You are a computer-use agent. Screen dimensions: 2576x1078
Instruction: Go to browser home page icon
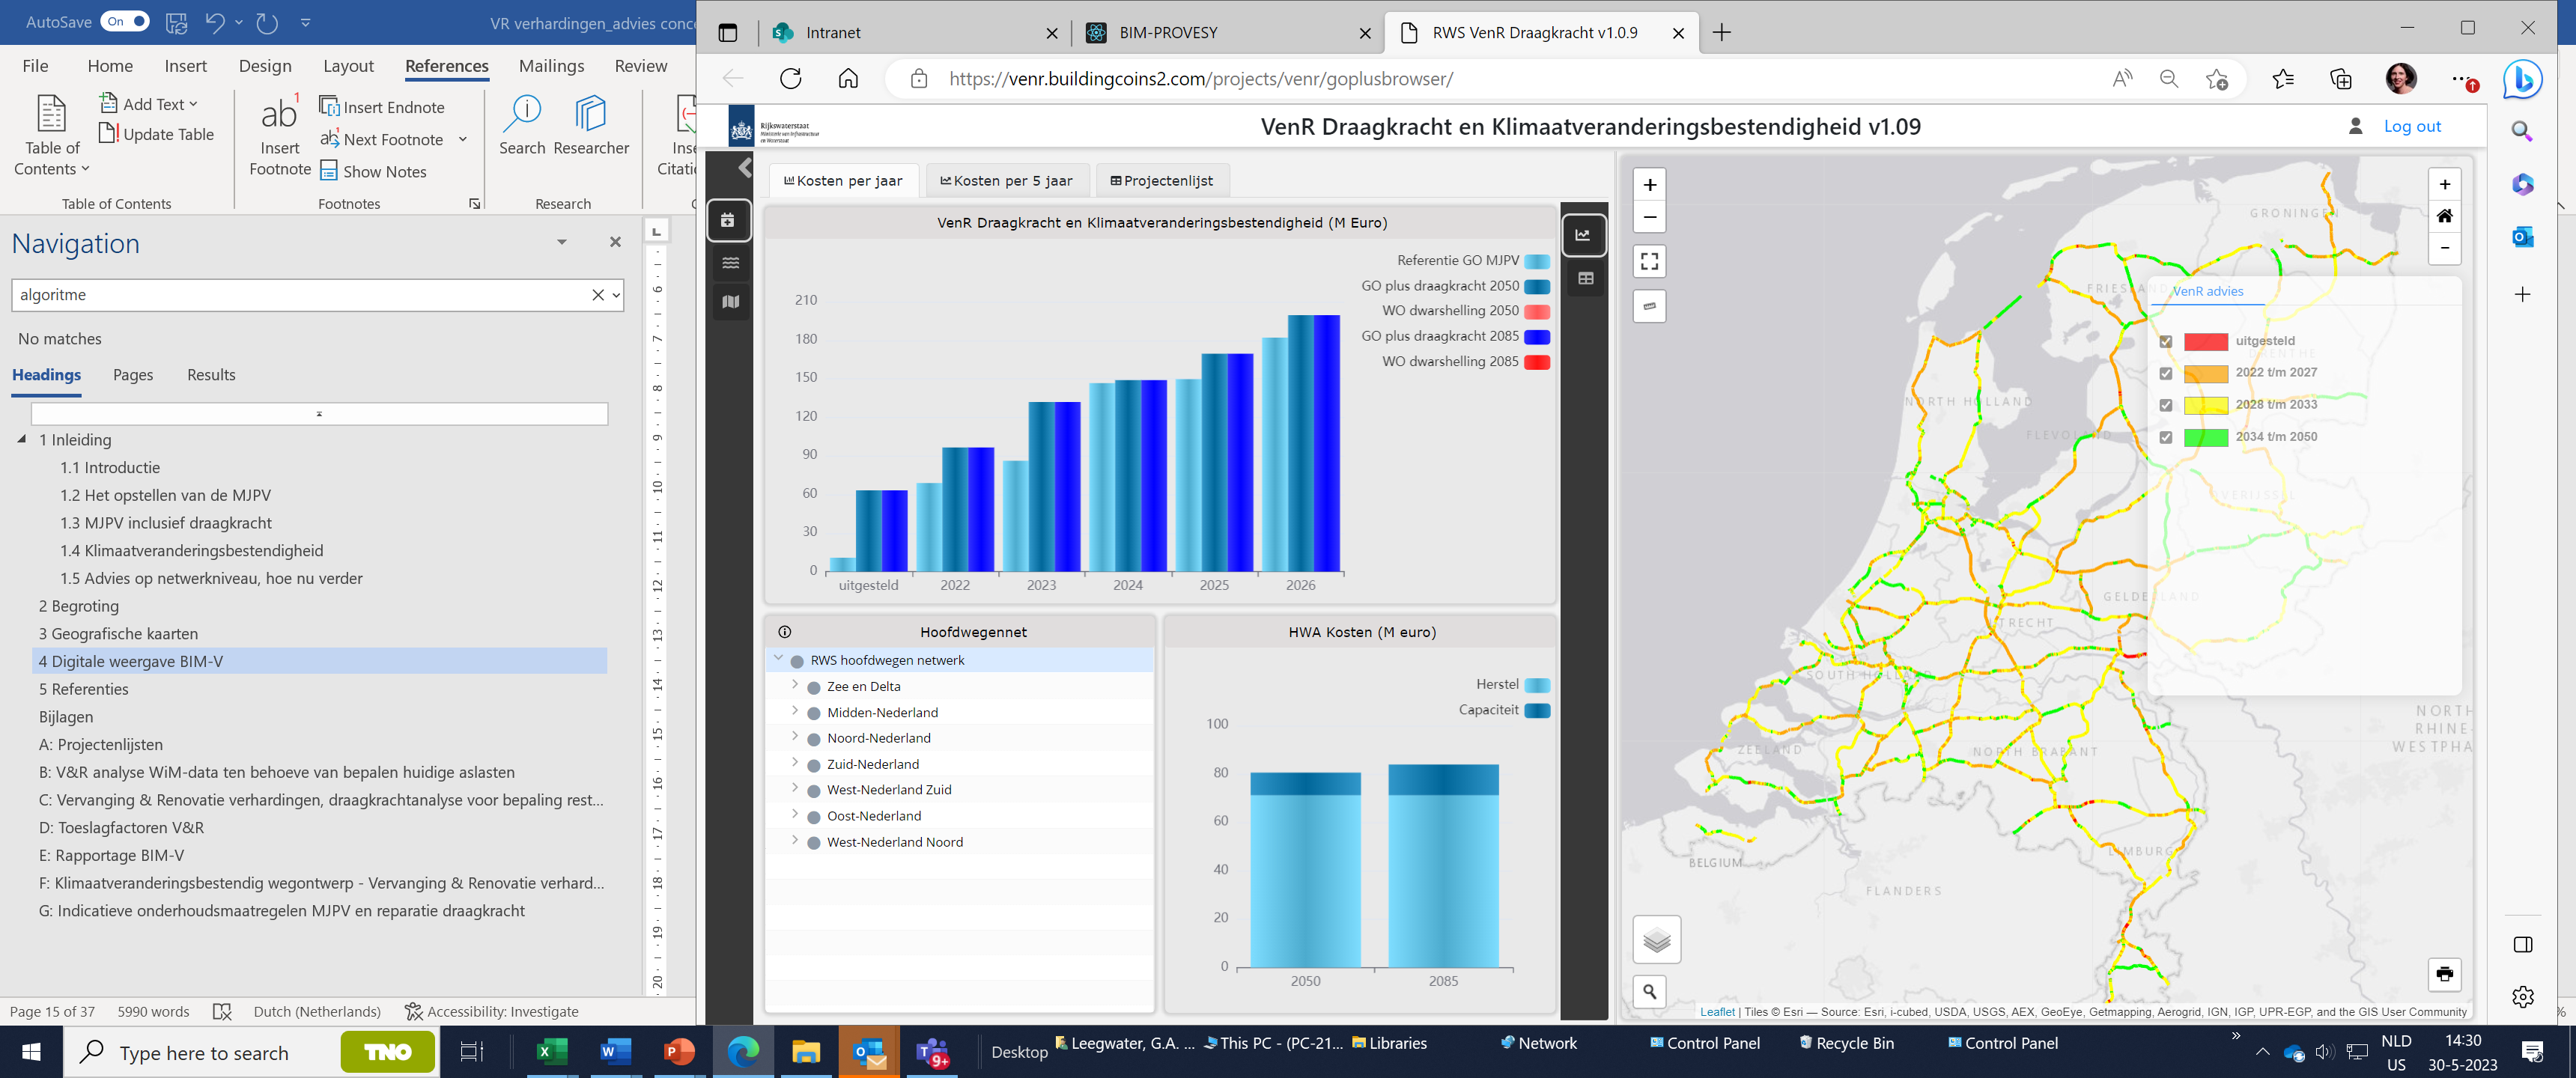(848, 79)
